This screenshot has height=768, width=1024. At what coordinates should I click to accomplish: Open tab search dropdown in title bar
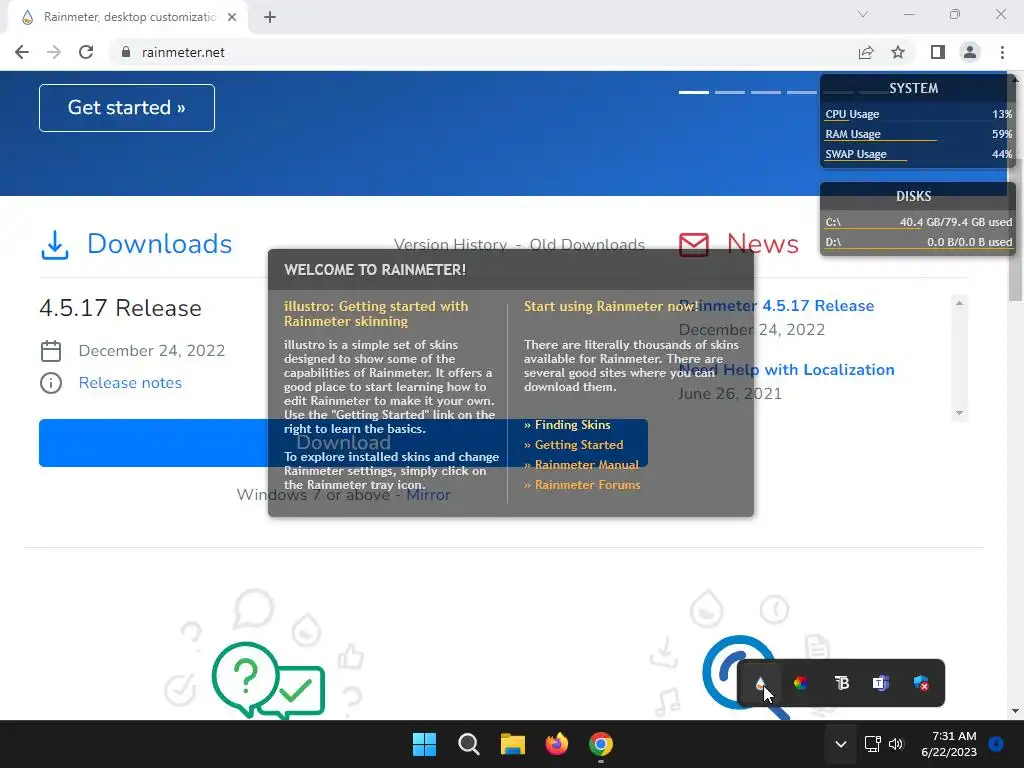tap(863, 14)
